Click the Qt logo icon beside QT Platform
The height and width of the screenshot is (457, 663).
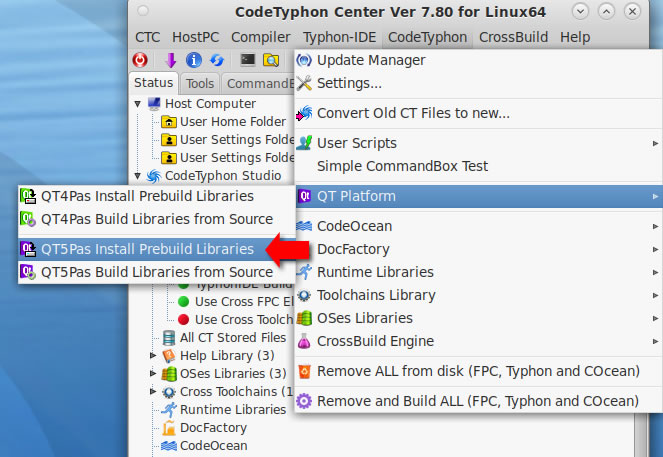coord(304,196)
